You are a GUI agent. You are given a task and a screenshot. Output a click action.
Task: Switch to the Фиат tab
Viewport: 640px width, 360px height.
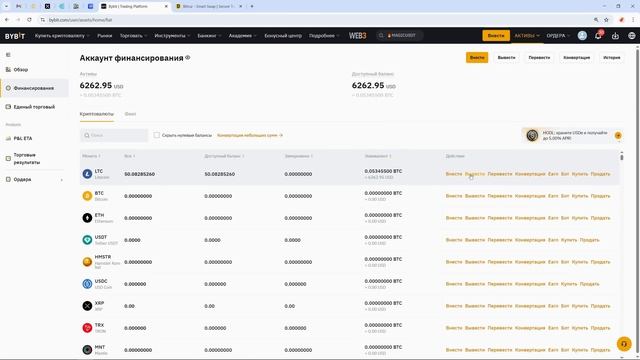(x=130, y=114)
